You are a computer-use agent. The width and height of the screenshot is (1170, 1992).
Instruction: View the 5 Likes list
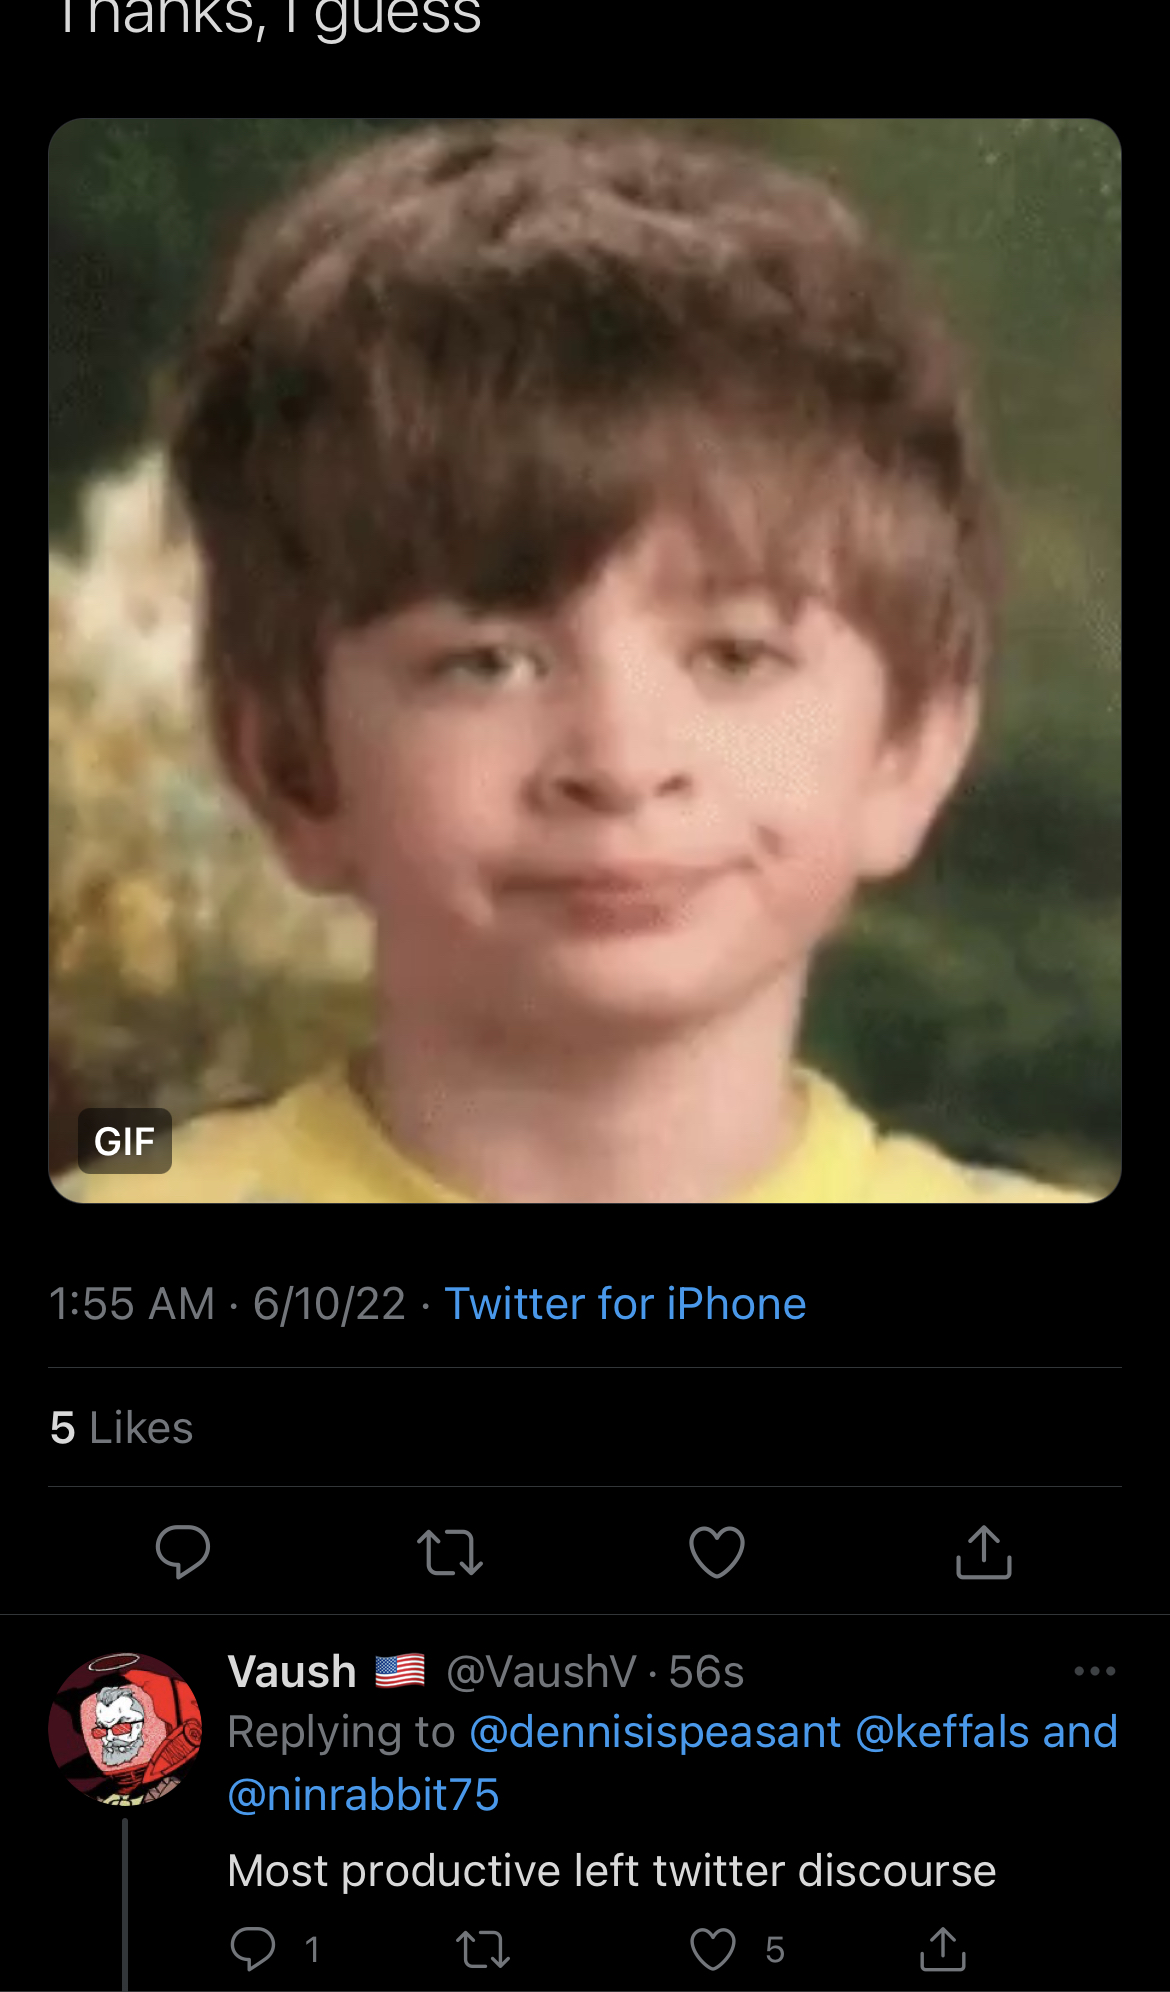click(x=122, y=1427)
